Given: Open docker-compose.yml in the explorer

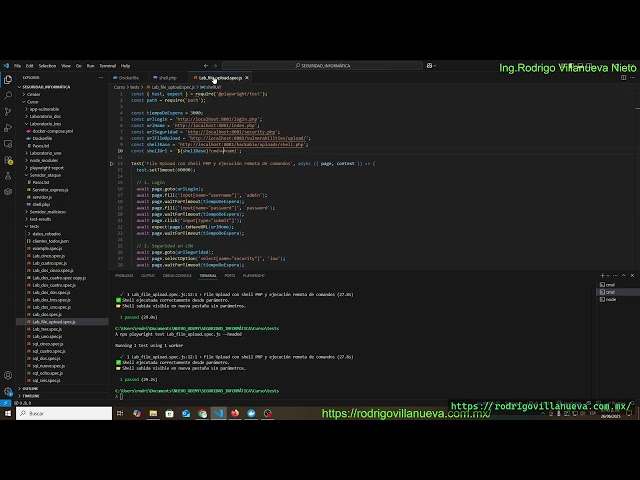Looking at the screenshot, I should [53, 131].
